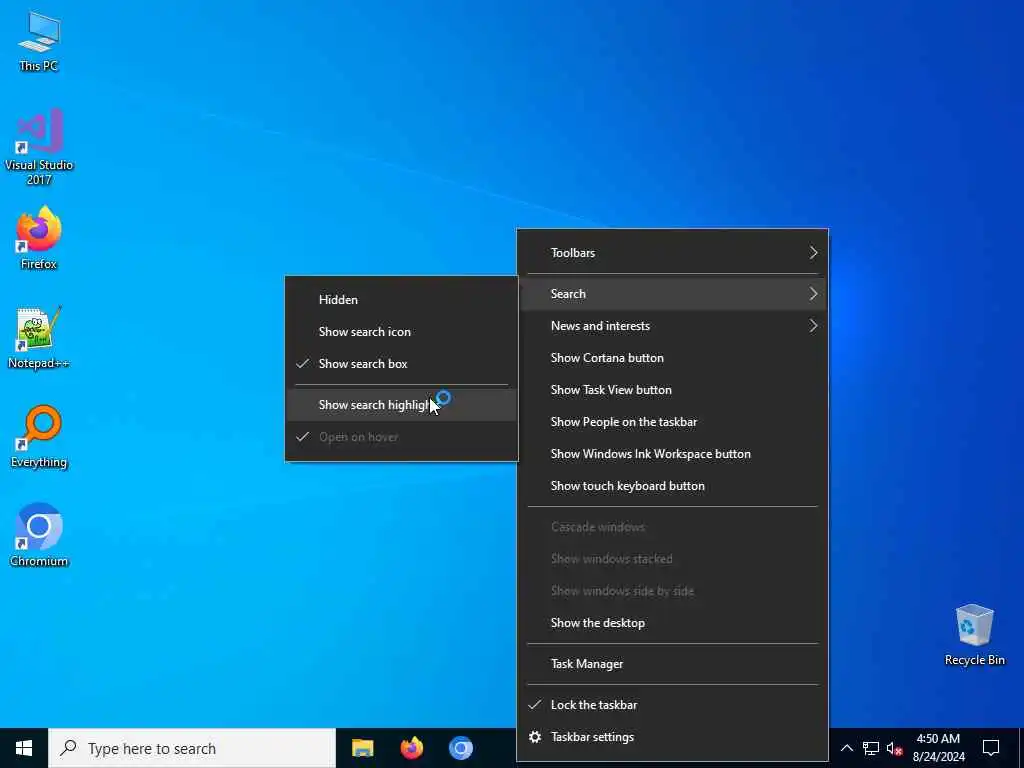The height and width of the screenshot is (768, 1024).
Task: Open Taskbar settings
Action: coord(673,737)
